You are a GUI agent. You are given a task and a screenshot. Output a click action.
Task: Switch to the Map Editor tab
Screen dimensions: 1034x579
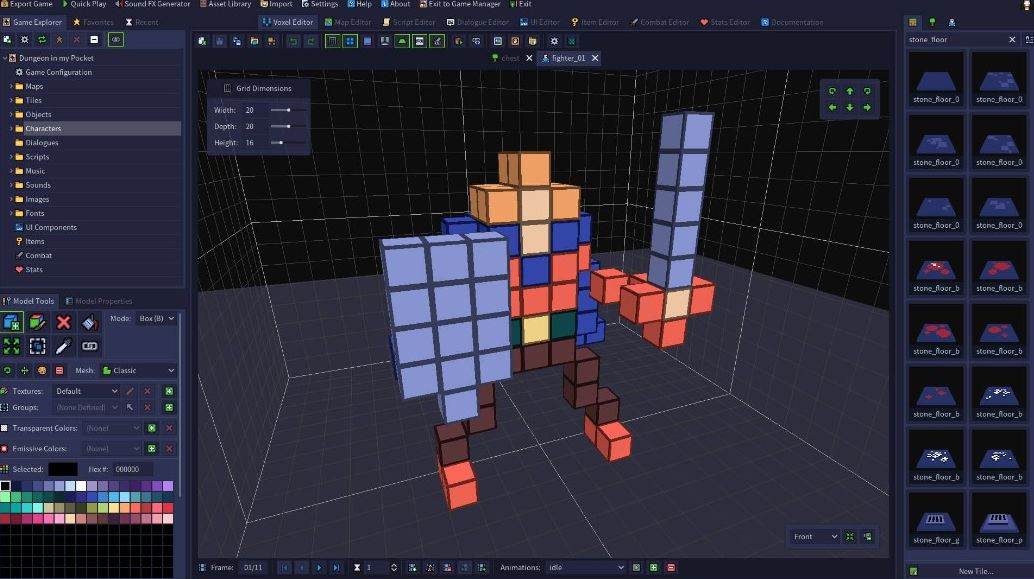[347, 22]
